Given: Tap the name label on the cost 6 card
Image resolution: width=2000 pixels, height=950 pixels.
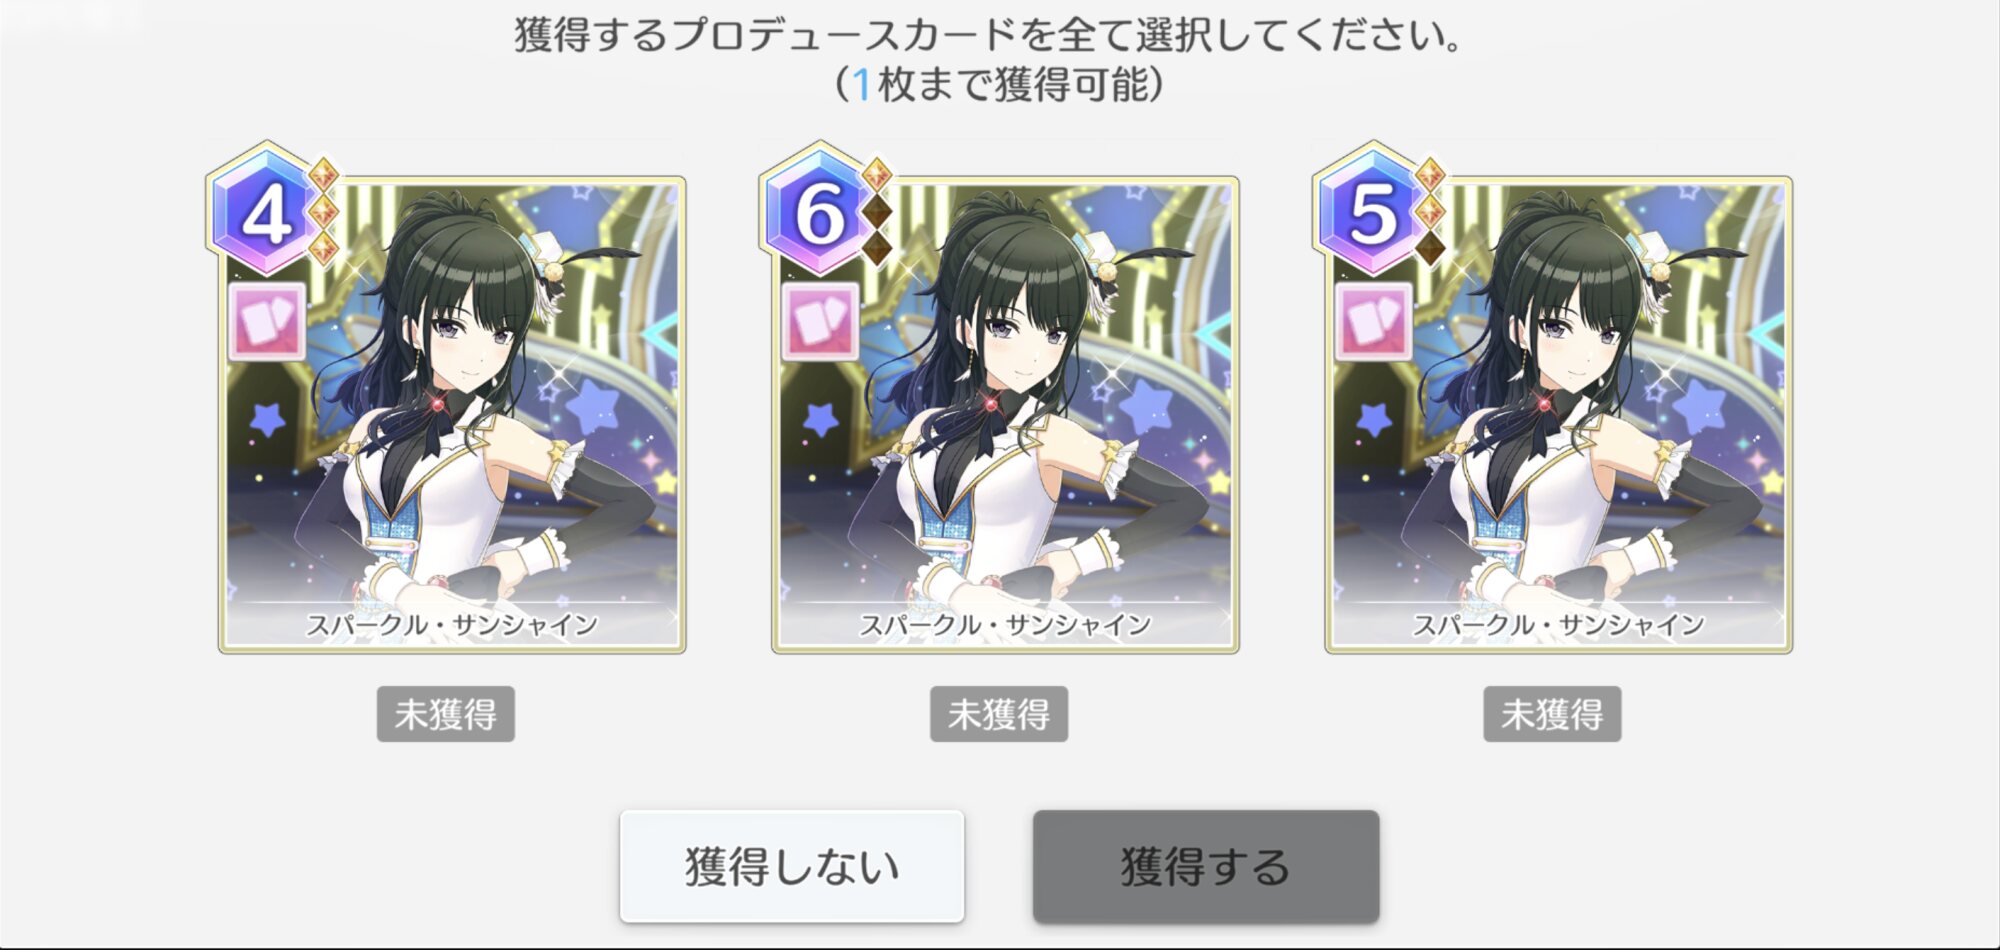Looking at the screenshot, I should point(1005,625).
